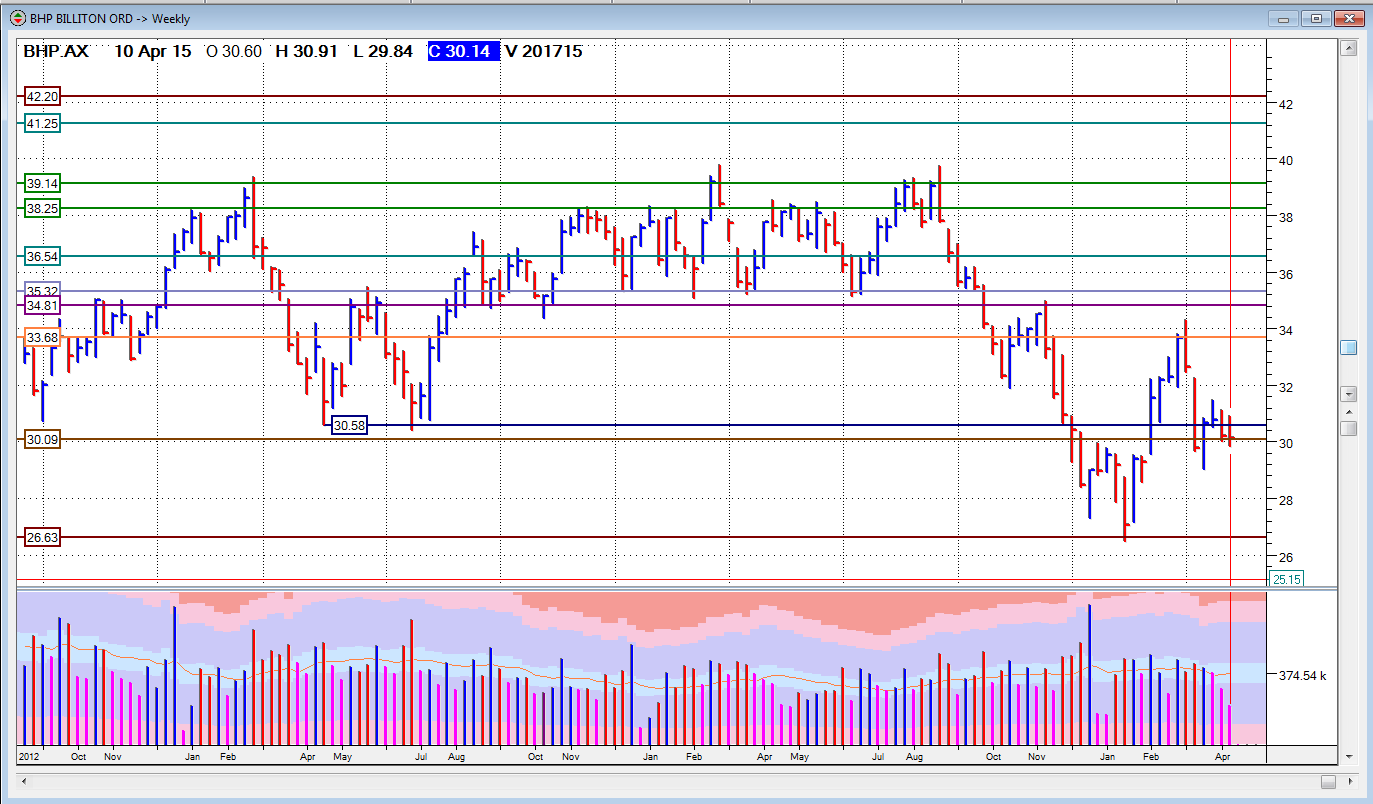
Task: Click the vertical scrollbar up arrow
Action: (1348, 48)
